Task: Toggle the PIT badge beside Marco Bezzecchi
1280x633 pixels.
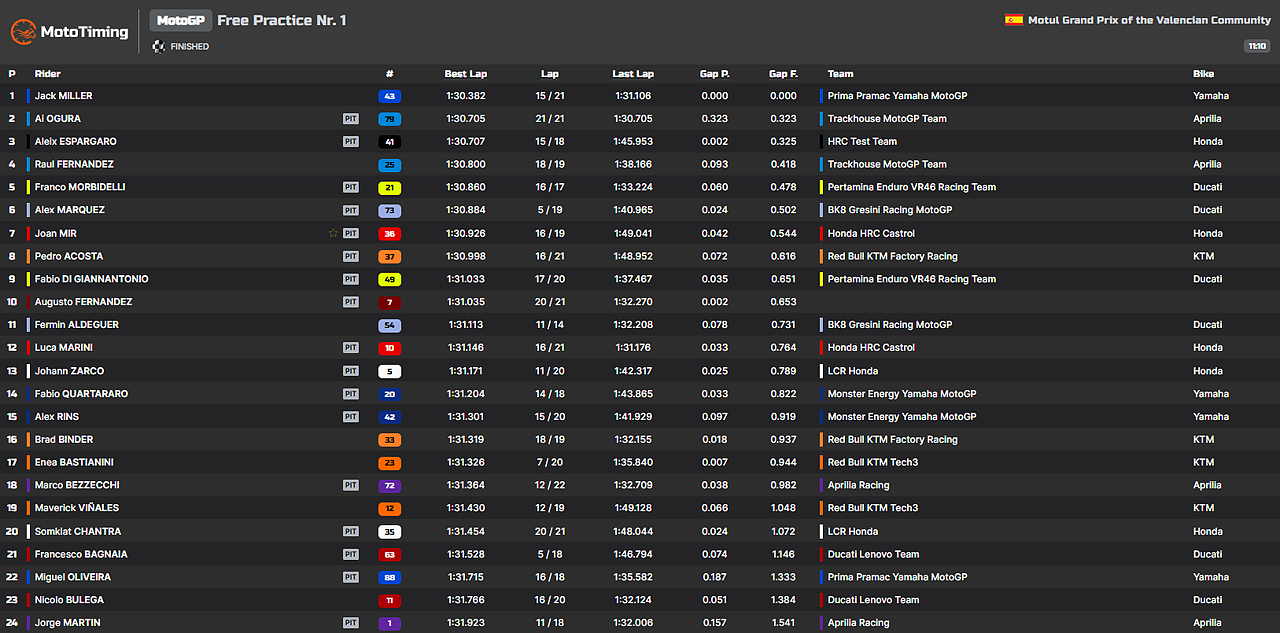Action: [351, 484]
